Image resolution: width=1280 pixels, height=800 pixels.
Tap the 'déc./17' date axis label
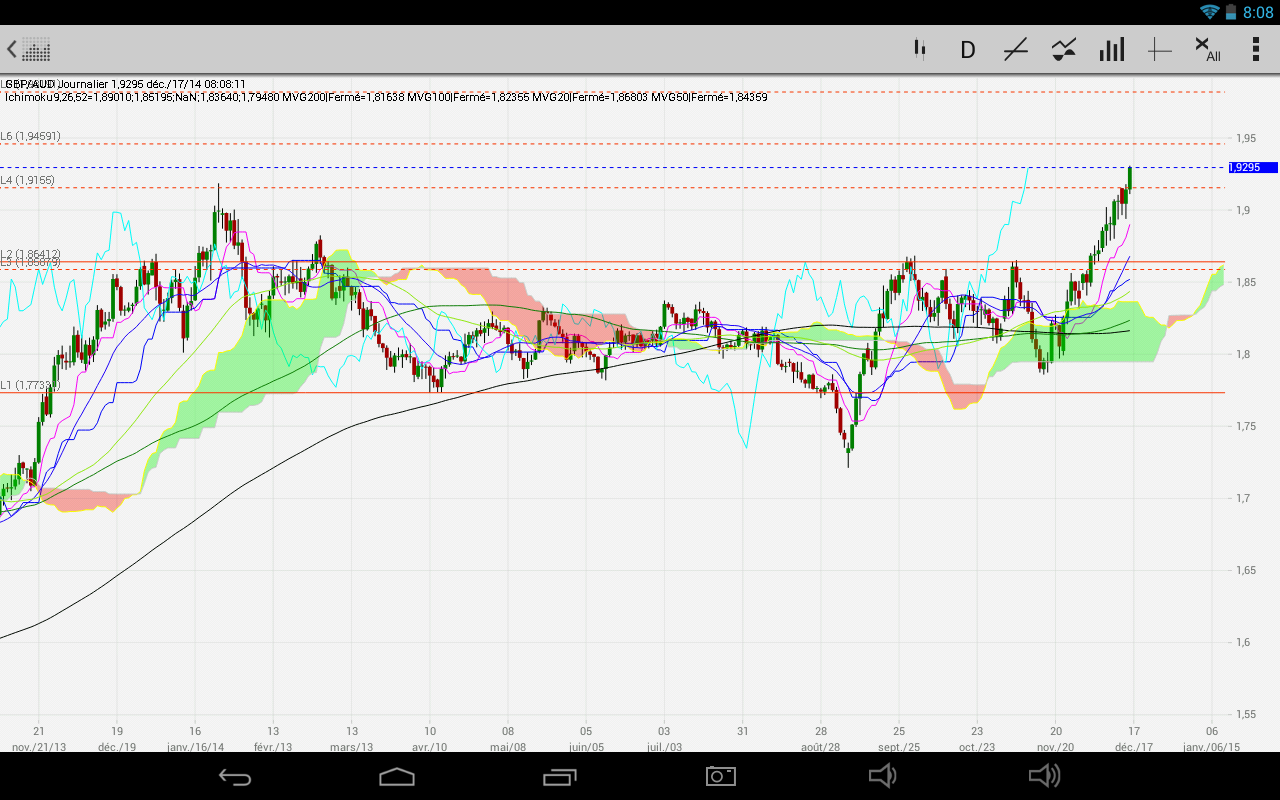[1132, 747]
